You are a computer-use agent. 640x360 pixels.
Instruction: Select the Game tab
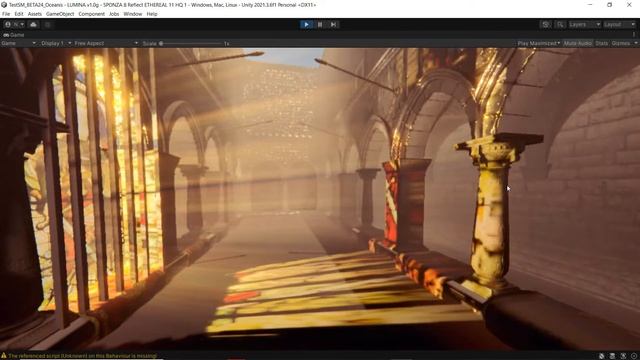click(x=14, y=35)
